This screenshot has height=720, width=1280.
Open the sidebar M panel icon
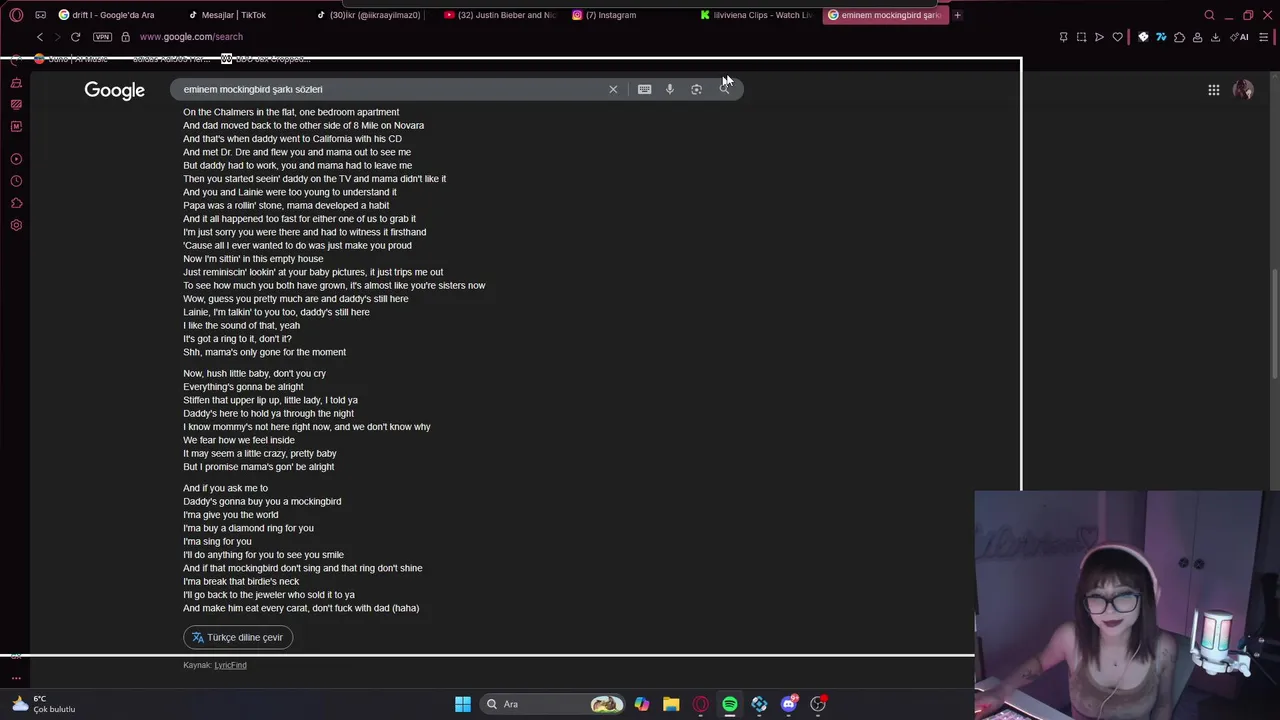(16, 126)
